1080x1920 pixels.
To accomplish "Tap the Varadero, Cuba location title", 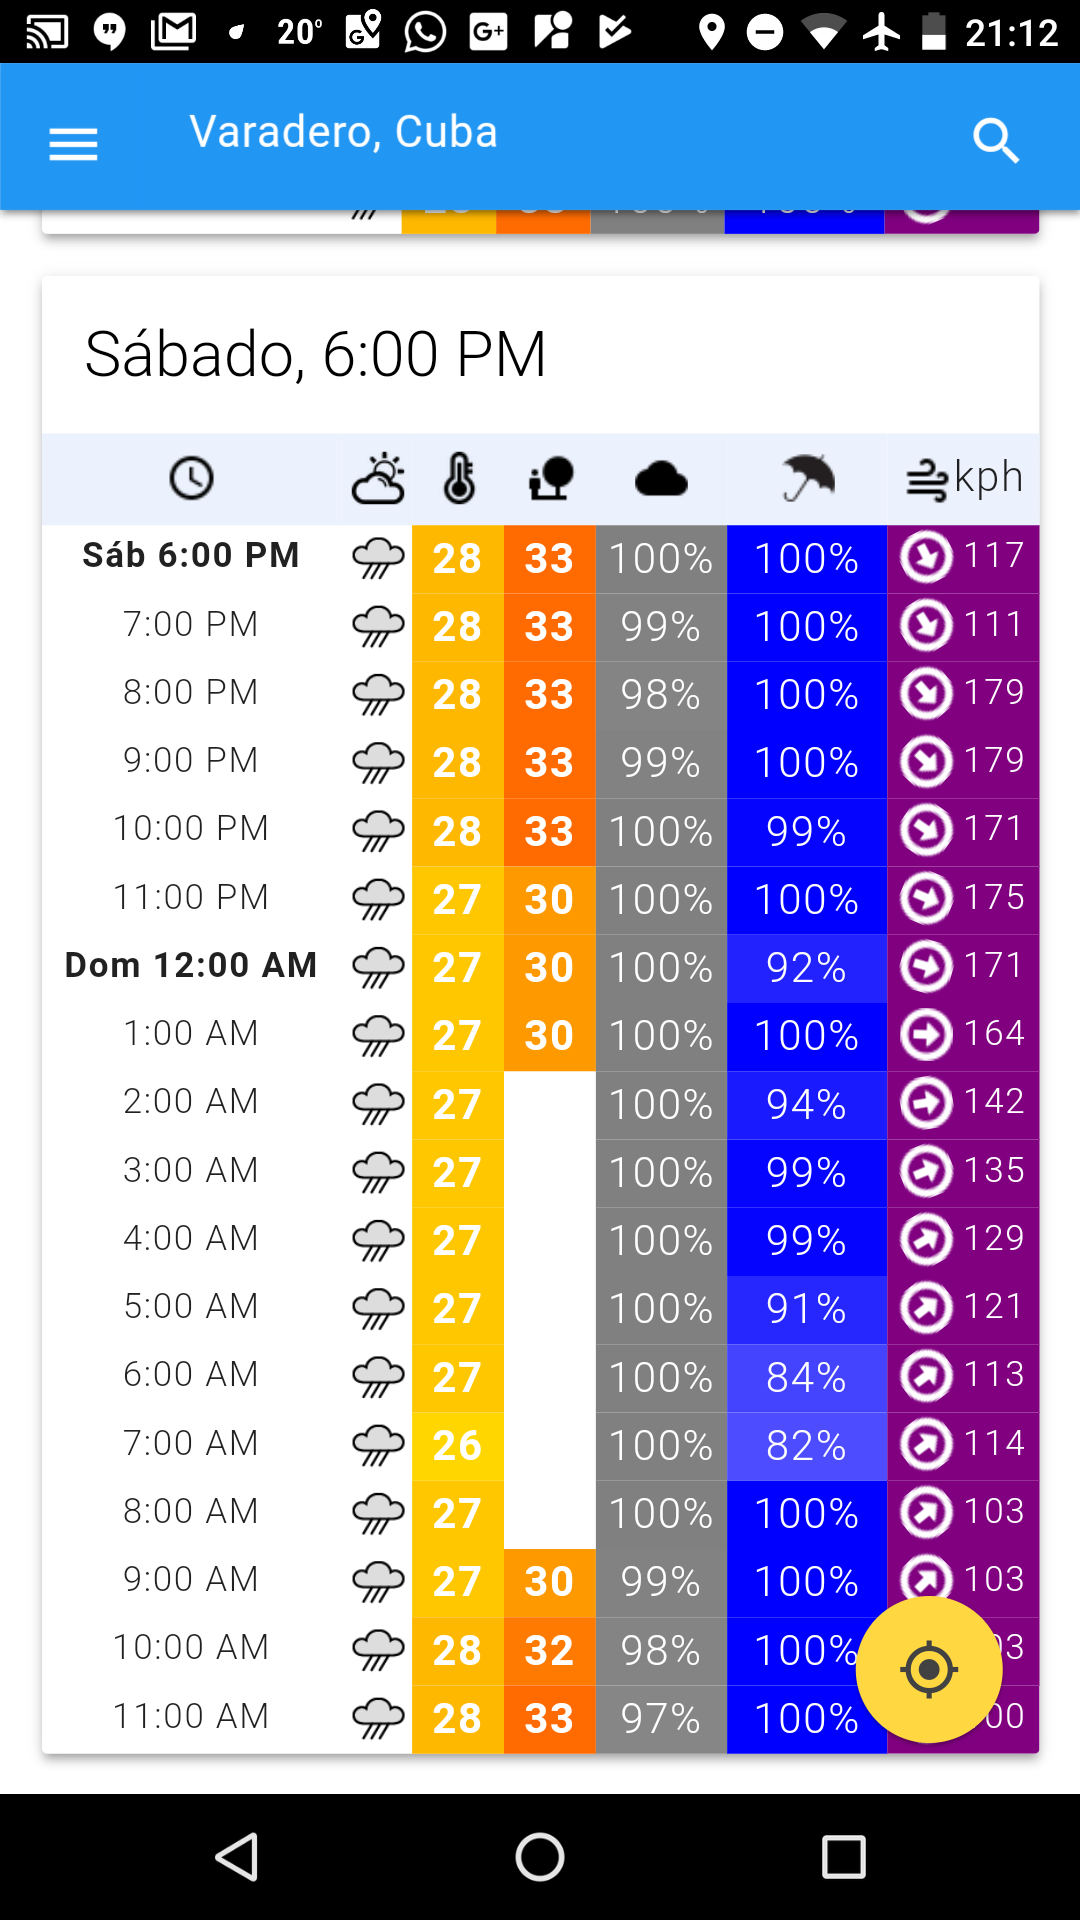I will tap(343, 132).
